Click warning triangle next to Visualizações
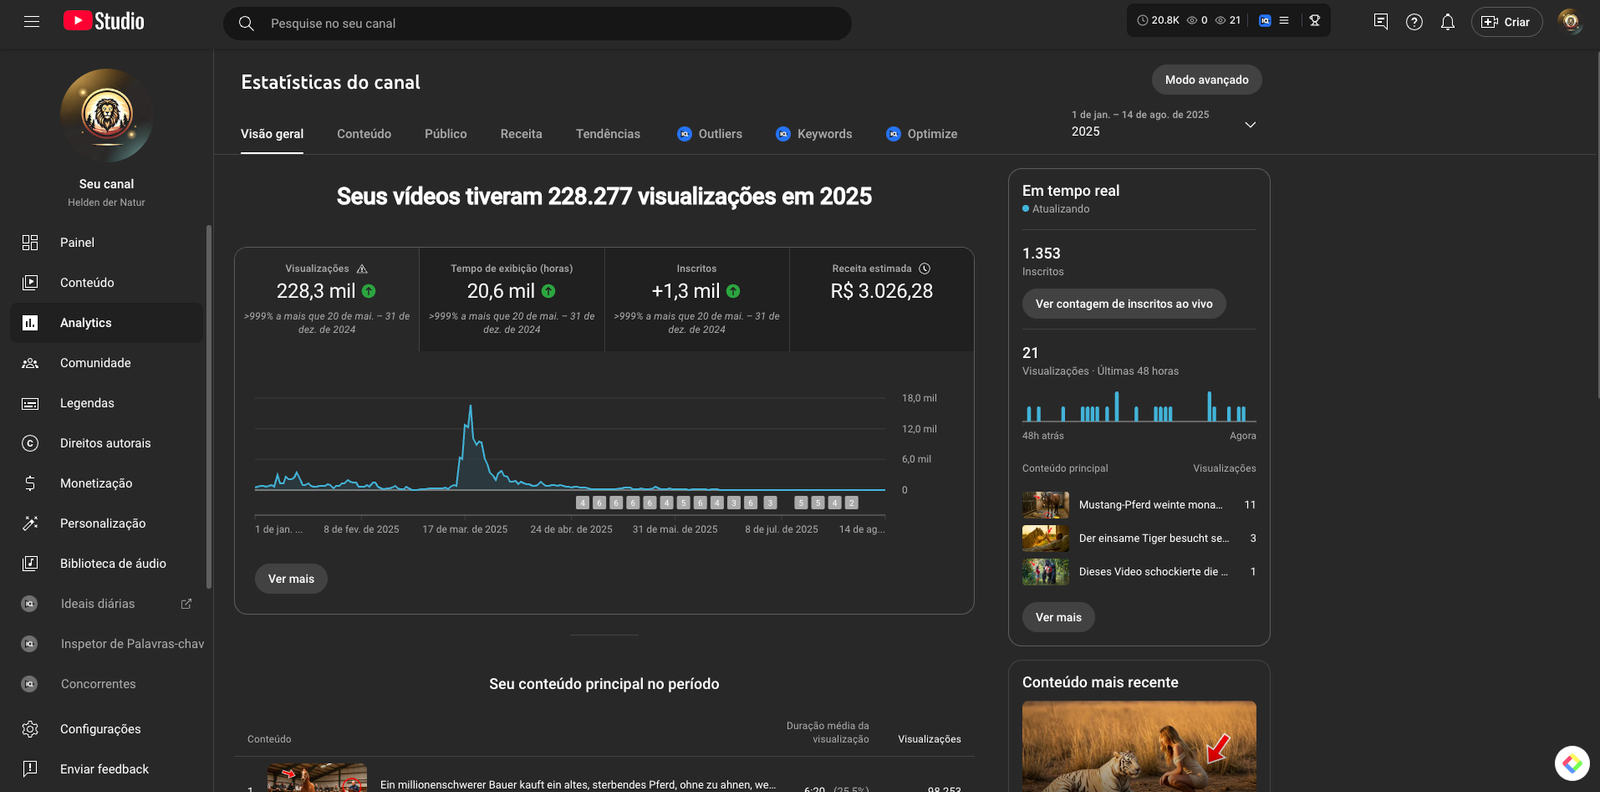This screenshot has height=792, width=1600. (362, 269)
